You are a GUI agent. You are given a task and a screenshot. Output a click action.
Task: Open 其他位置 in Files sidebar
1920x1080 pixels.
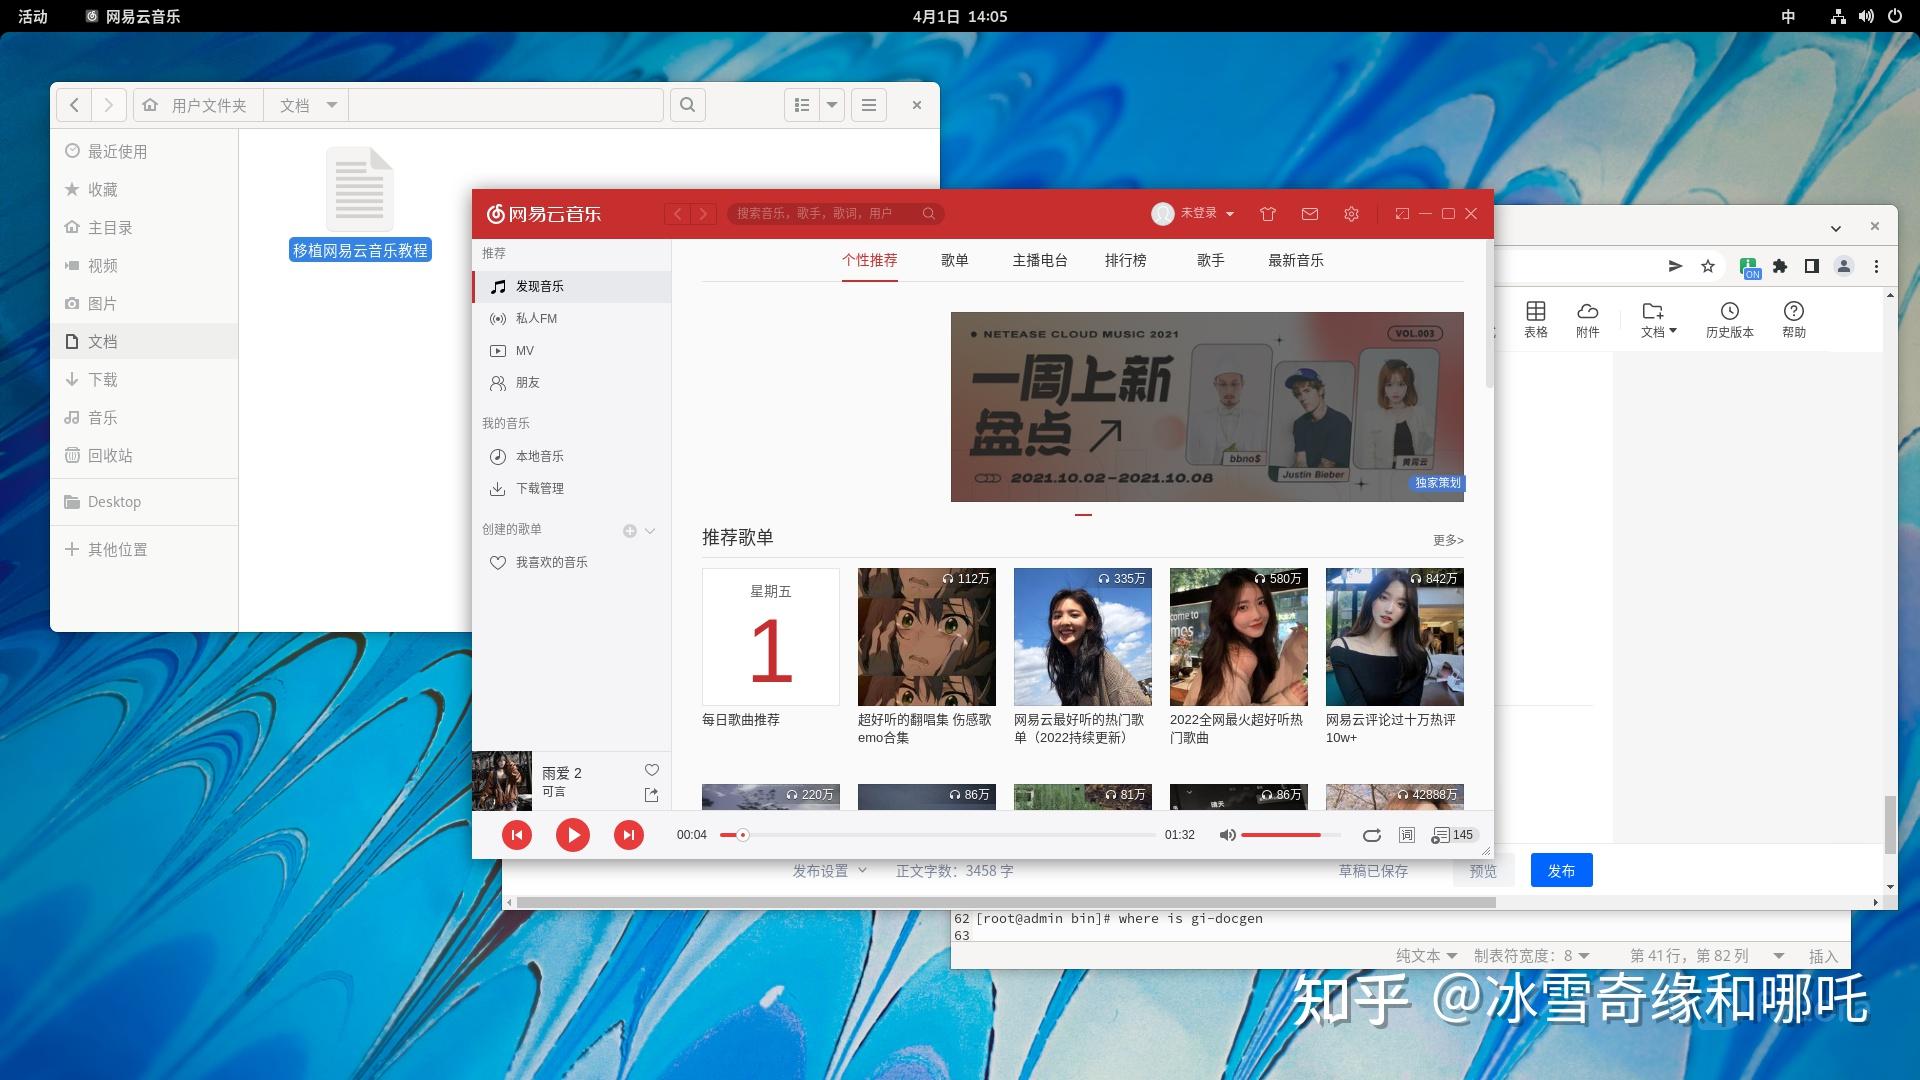tap(144, 550)
